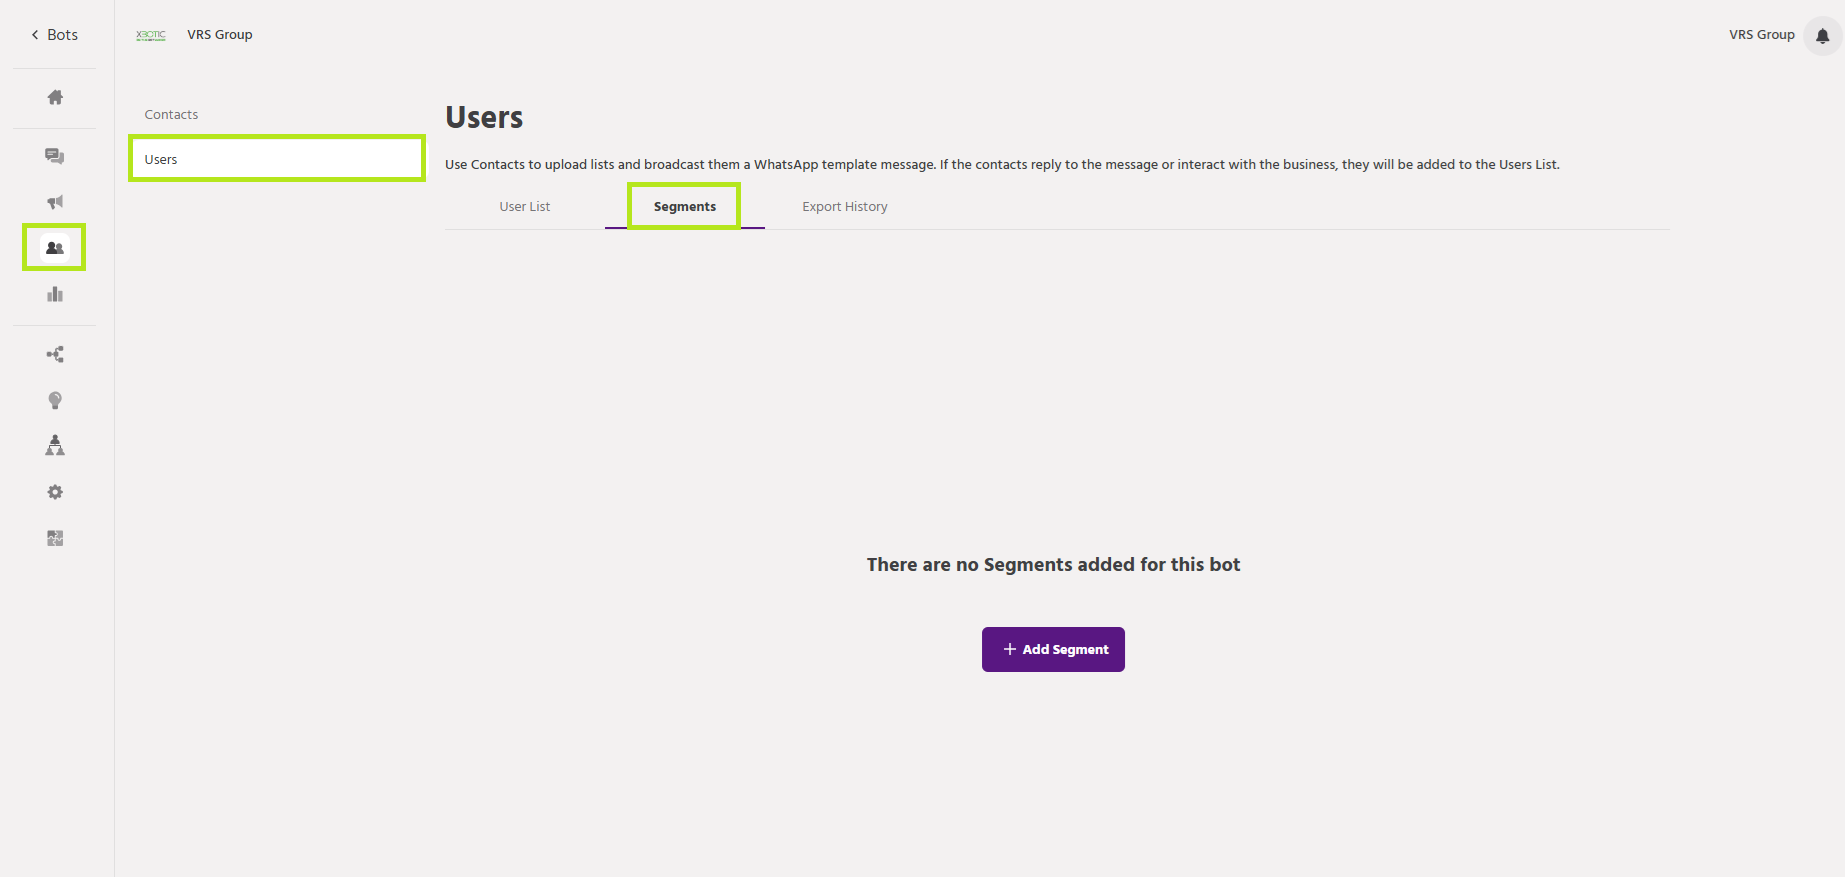This screenshot has height=877, width=1845.
Task: Select Users in the side menu
Action: click(x=276, y=159)
